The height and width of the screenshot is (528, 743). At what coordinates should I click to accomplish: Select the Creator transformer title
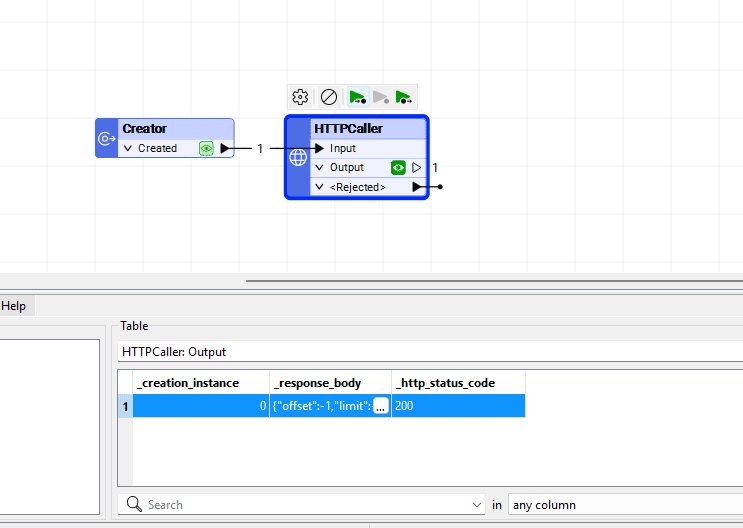(145, 128)
